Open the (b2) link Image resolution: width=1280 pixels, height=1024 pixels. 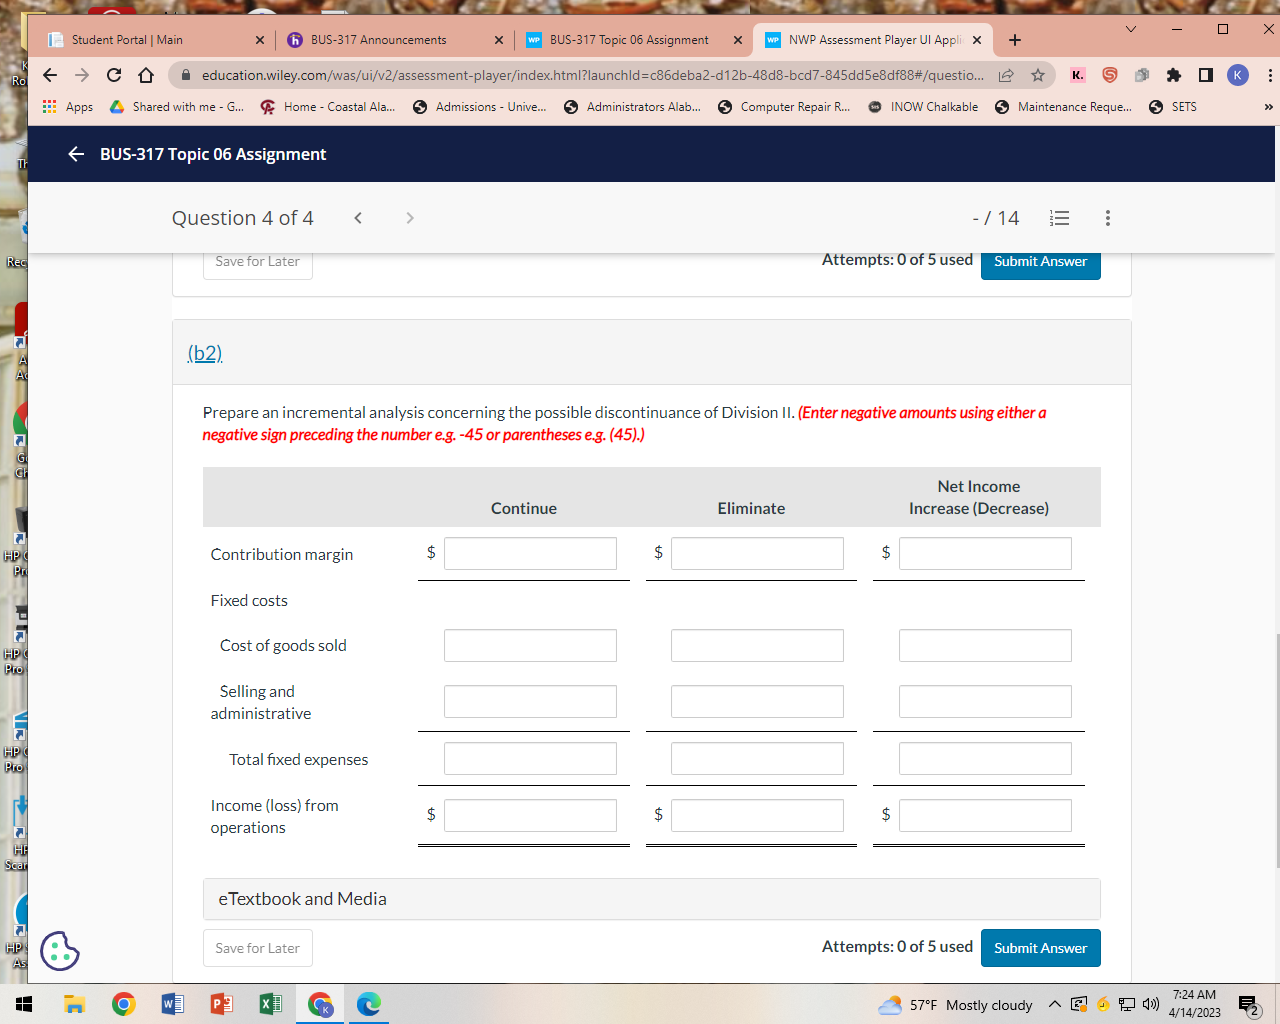203,352
